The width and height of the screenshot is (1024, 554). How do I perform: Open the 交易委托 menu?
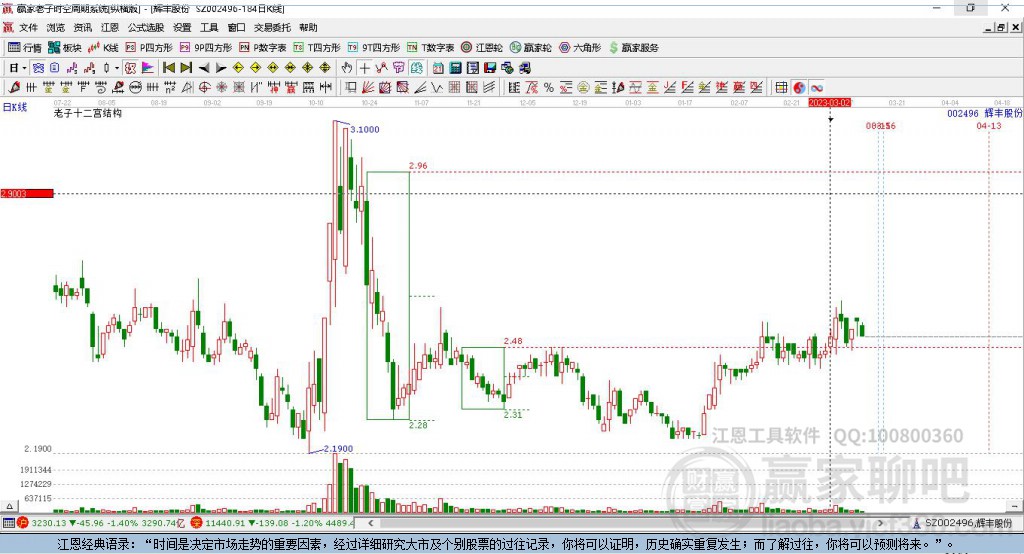pos(272,27)
